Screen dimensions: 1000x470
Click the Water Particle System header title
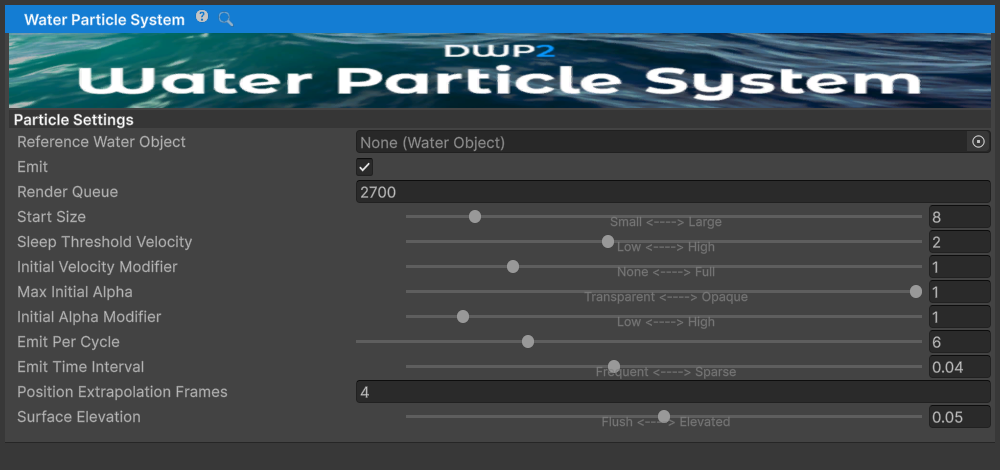pyautogui.click(x=104, y=20)
